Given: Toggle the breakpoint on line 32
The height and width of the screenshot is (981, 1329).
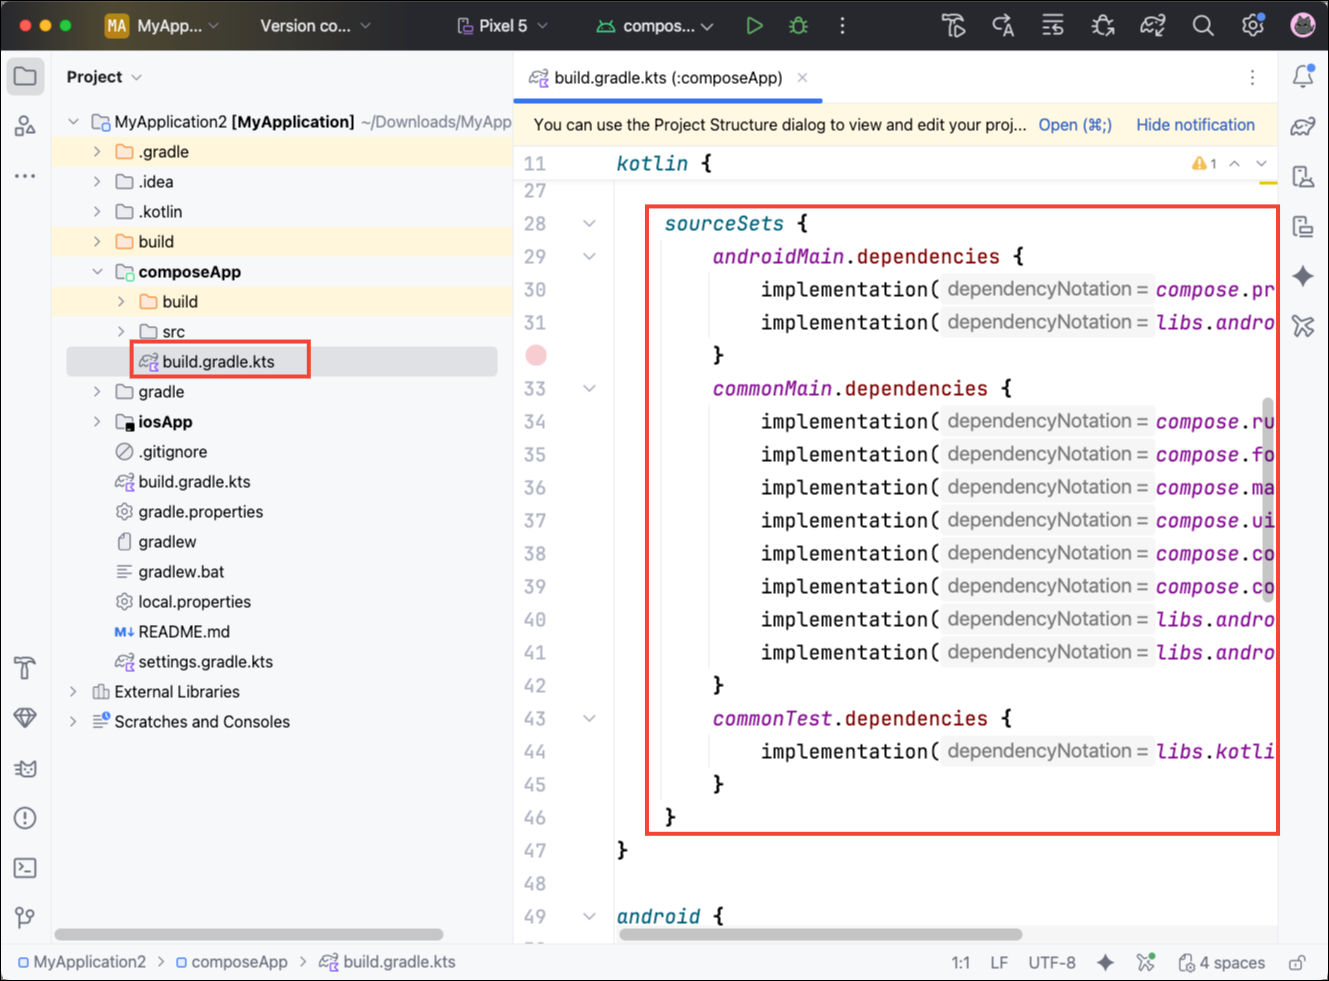Looking at the screenshot, I should (x=536, y=355).
